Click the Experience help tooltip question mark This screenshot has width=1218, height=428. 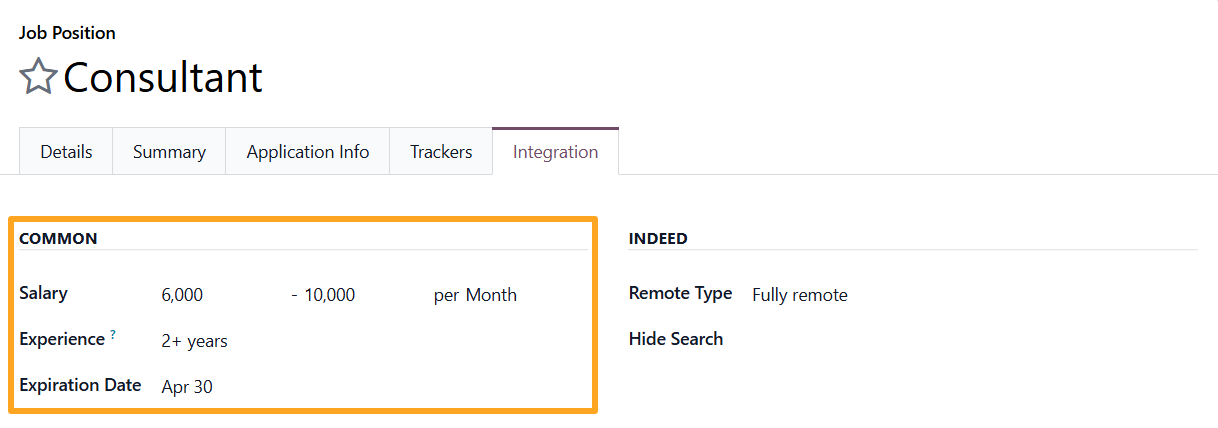(113, 335)
